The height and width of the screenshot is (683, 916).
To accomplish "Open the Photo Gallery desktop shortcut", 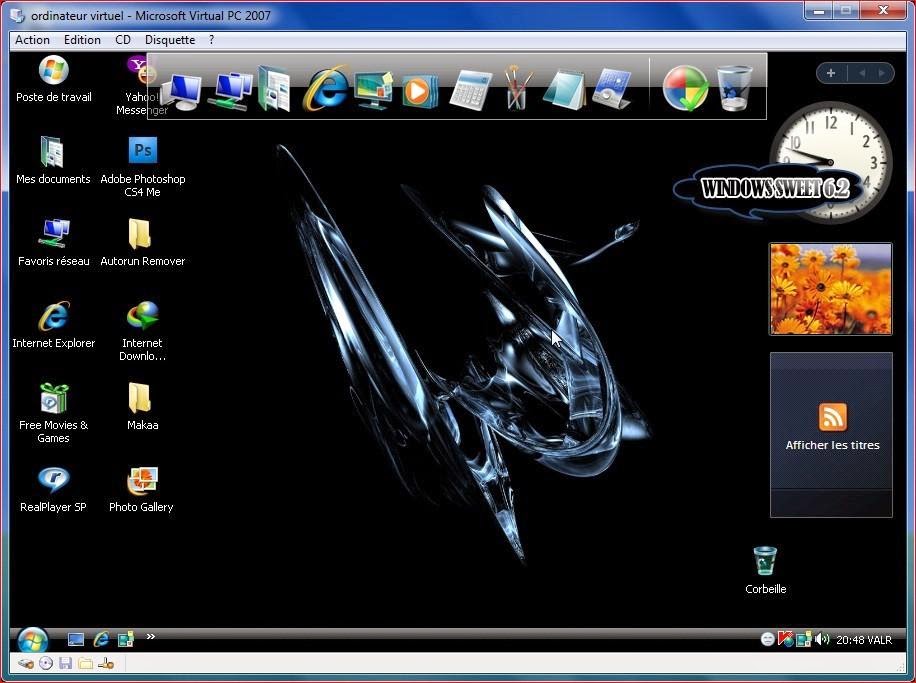I will 141,490.
